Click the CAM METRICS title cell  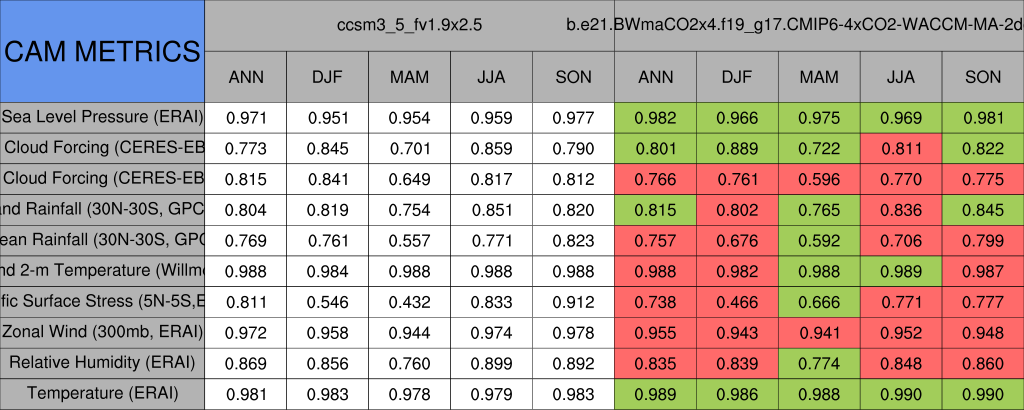click(102, 51)
